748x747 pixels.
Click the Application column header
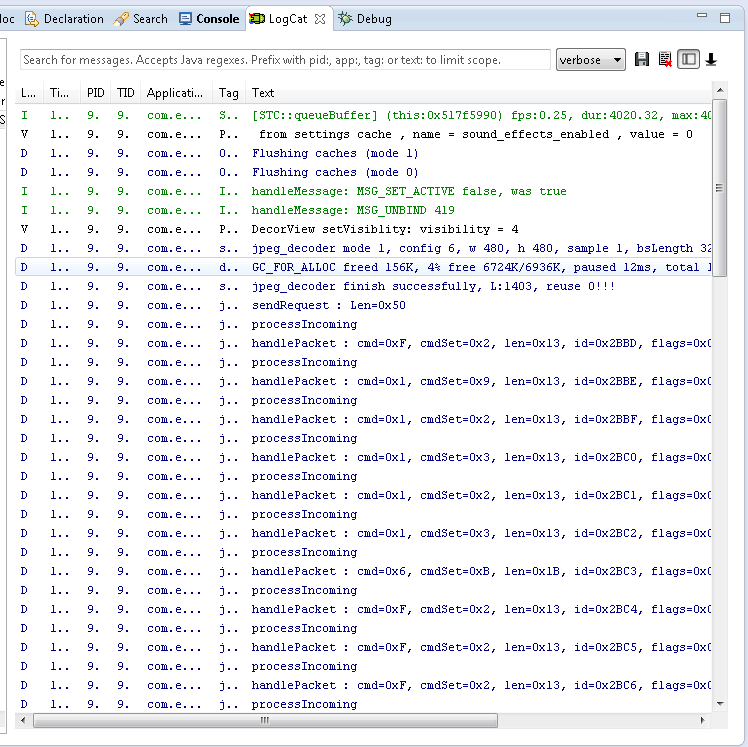(176, 93)
